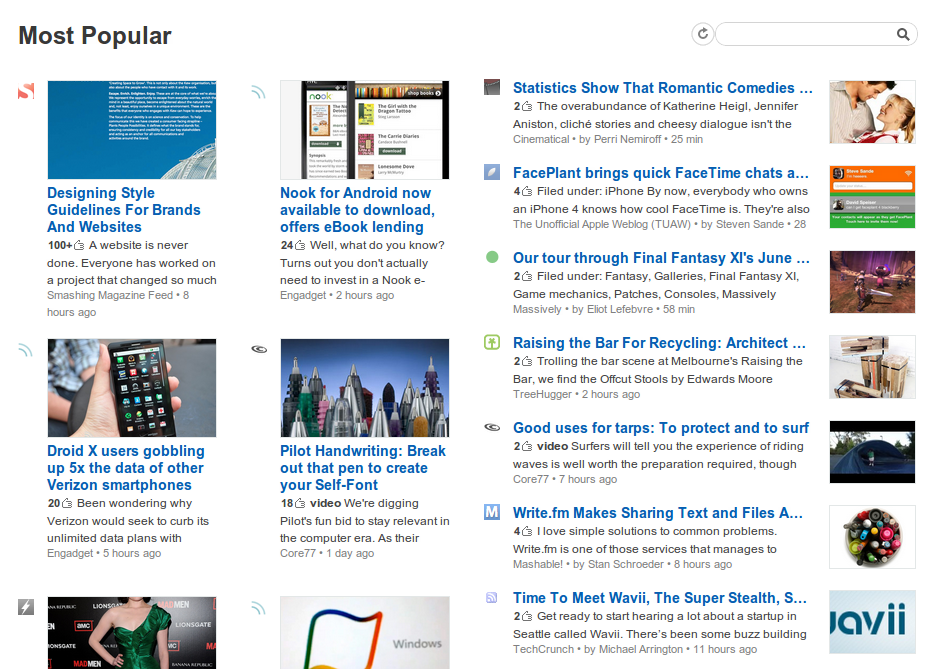Click the romantic couple thumbnail
Viewport: 943px width, 669px height.
tap(872, 112)
